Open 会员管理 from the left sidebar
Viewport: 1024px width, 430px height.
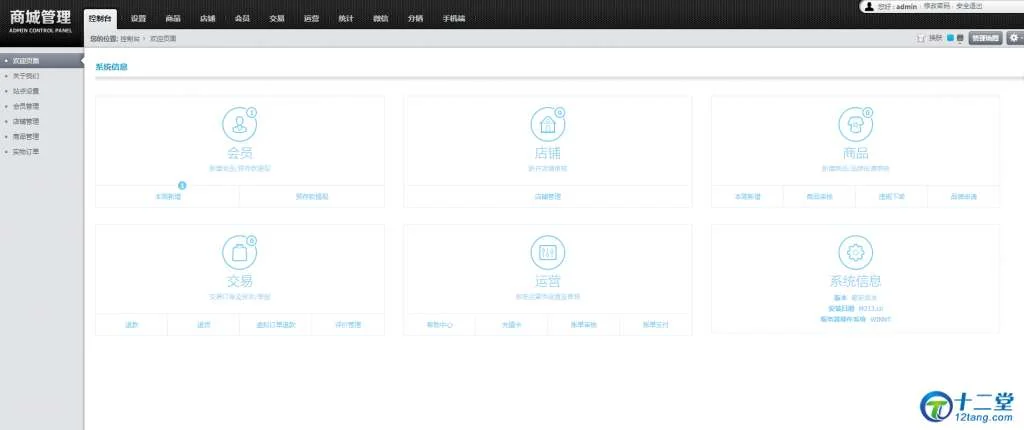coord(27,106)
